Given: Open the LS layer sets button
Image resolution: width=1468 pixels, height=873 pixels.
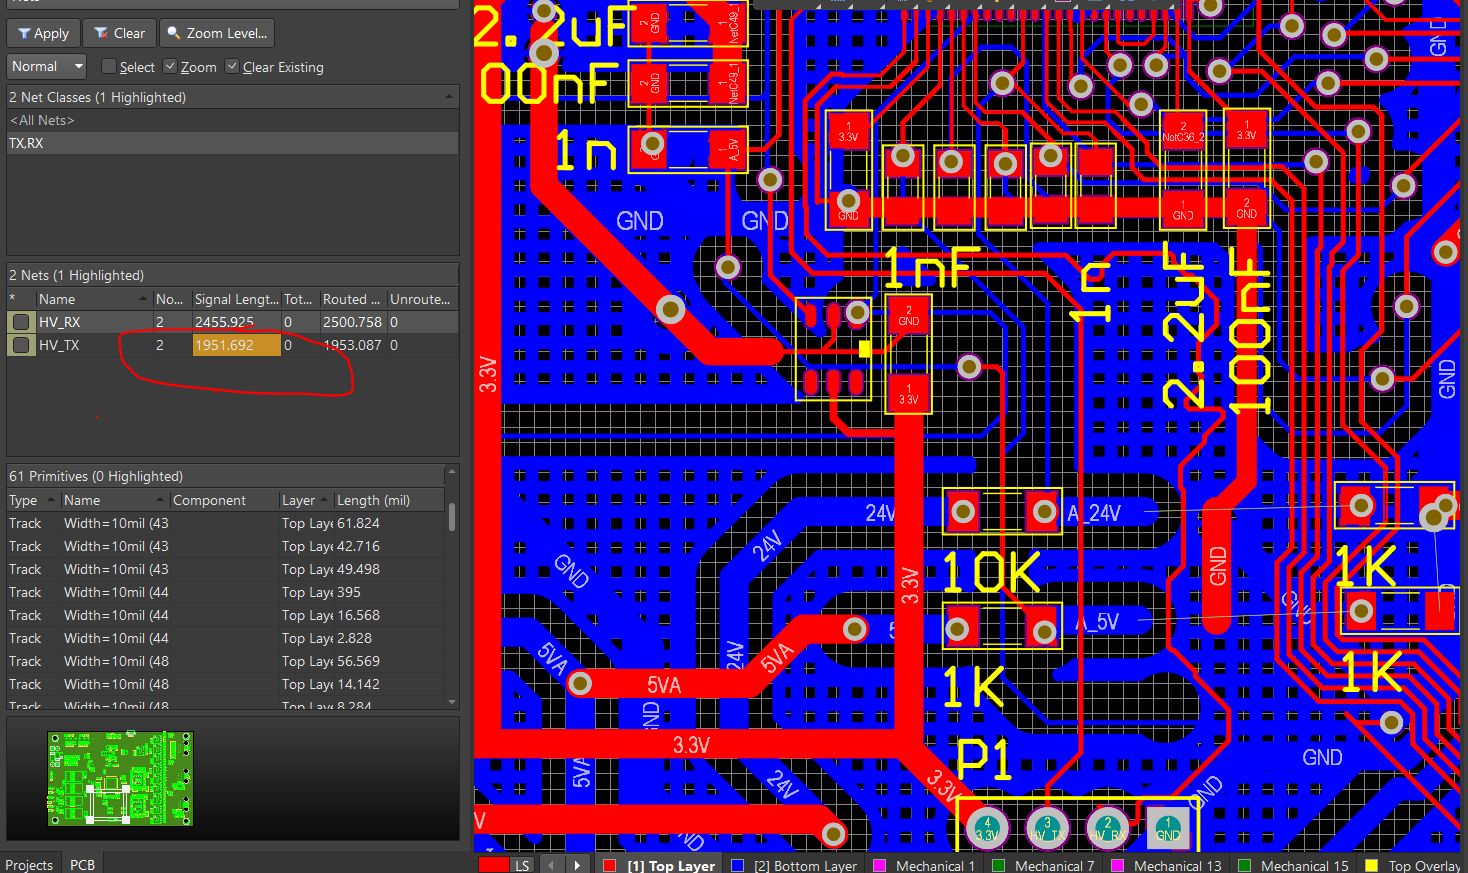Looking at the screenshot, I should click(523, 865).
